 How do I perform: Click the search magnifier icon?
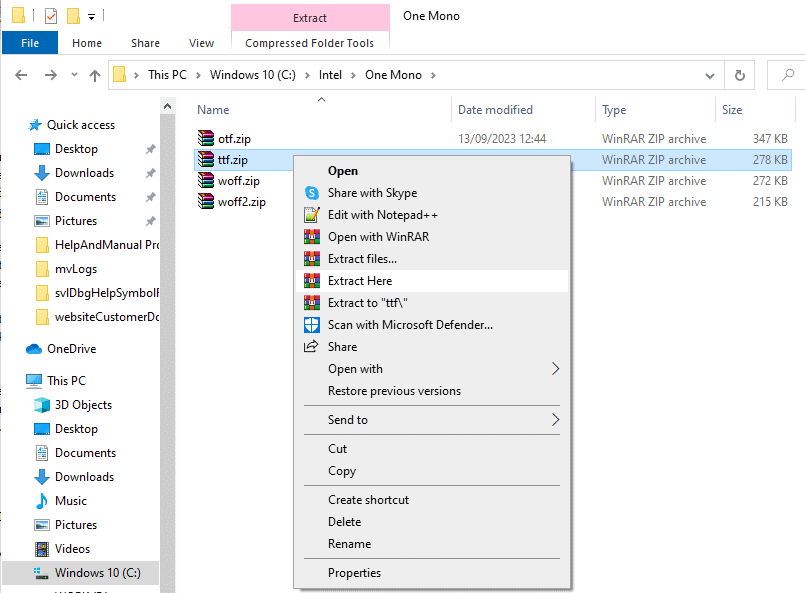(787, 76)
